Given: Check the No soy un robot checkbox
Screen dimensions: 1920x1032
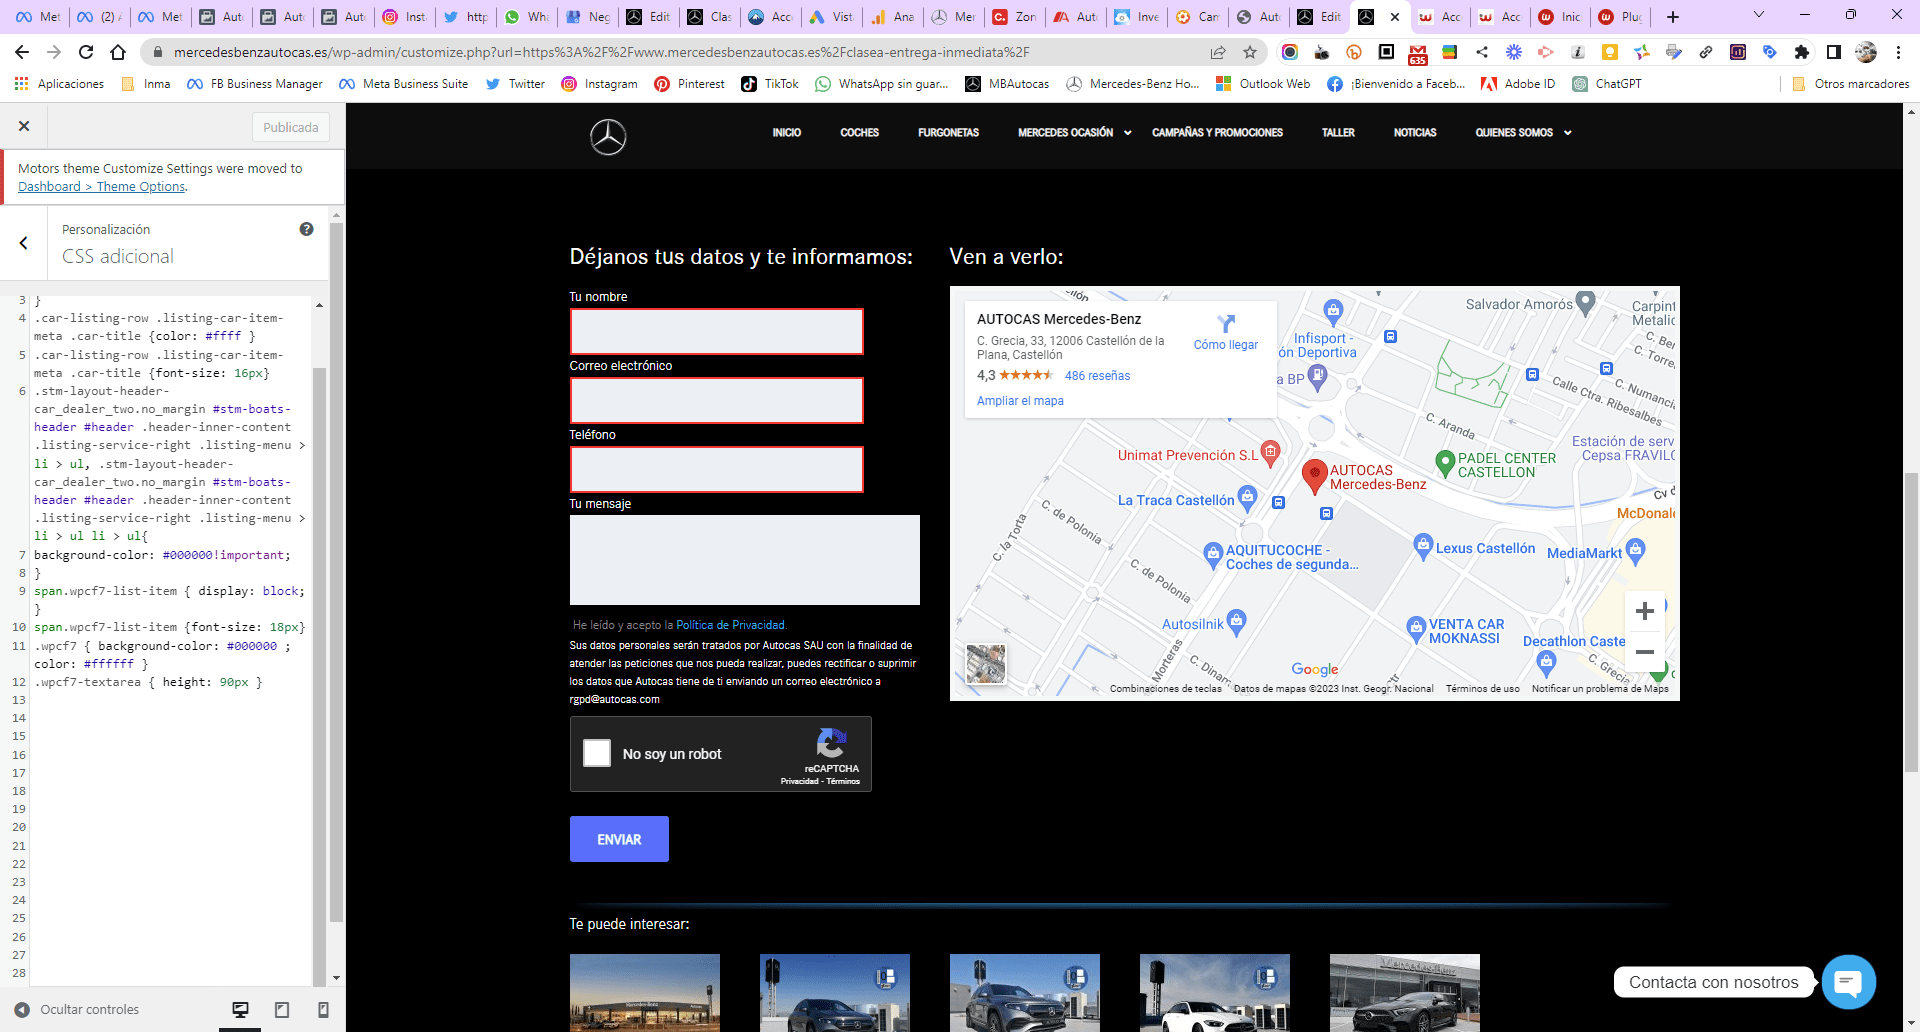Looking at the screenshot, I should coord(597,753).
